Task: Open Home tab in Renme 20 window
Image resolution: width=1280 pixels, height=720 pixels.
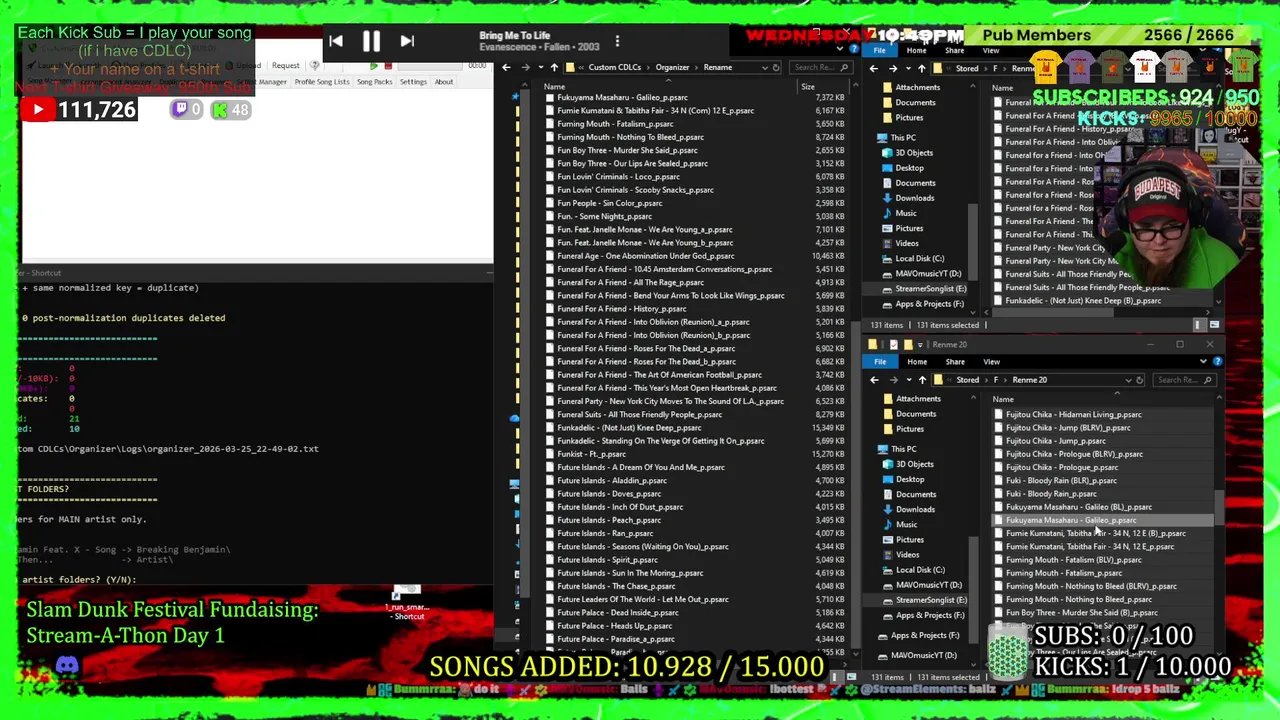Action: (x=917, y=362)
